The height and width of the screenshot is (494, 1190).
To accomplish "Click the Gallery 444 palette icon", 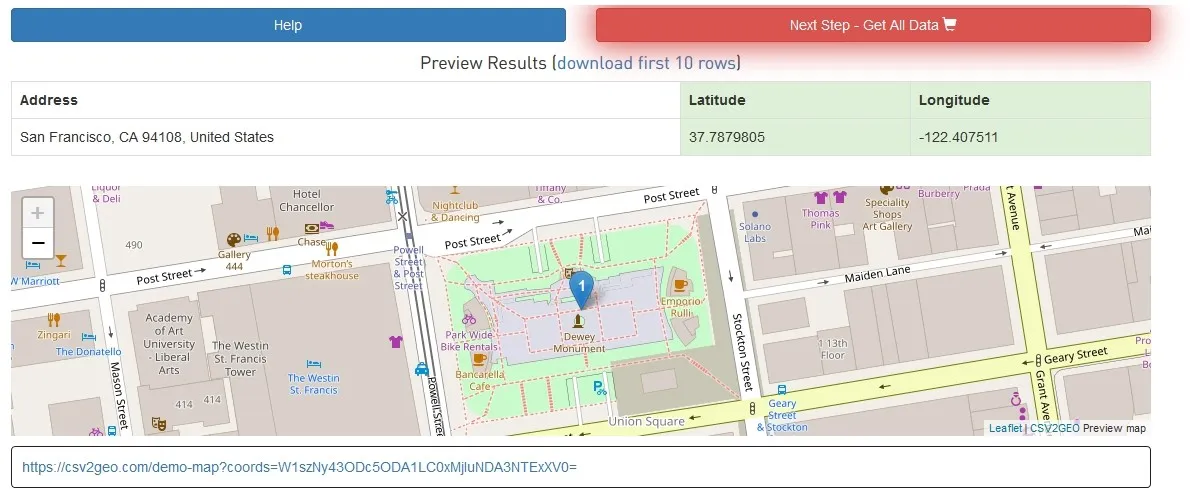I will 234,239.
